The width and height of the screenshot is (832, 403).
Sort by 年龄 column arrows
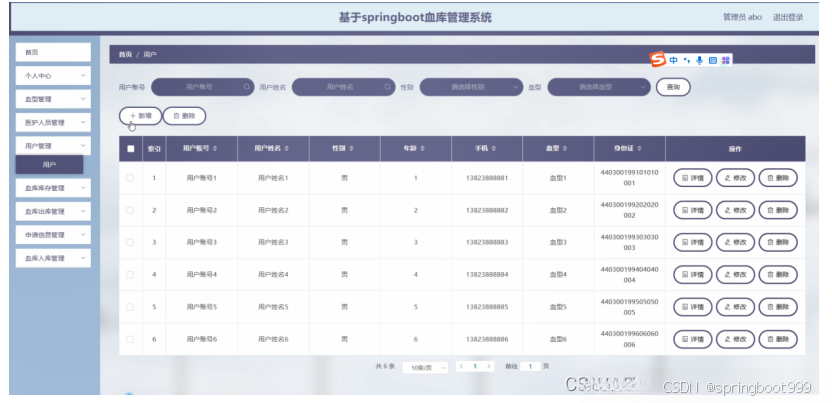point(422,149)
